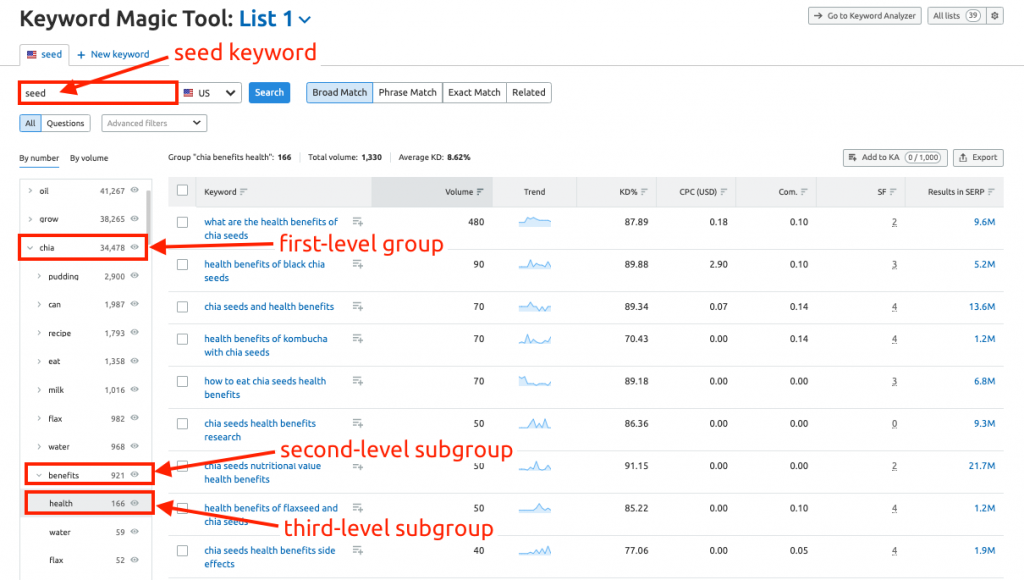Screen dimensions: 1024x580
Task: Tick the select-all checkbox in table header
Action: coord(182,191)
